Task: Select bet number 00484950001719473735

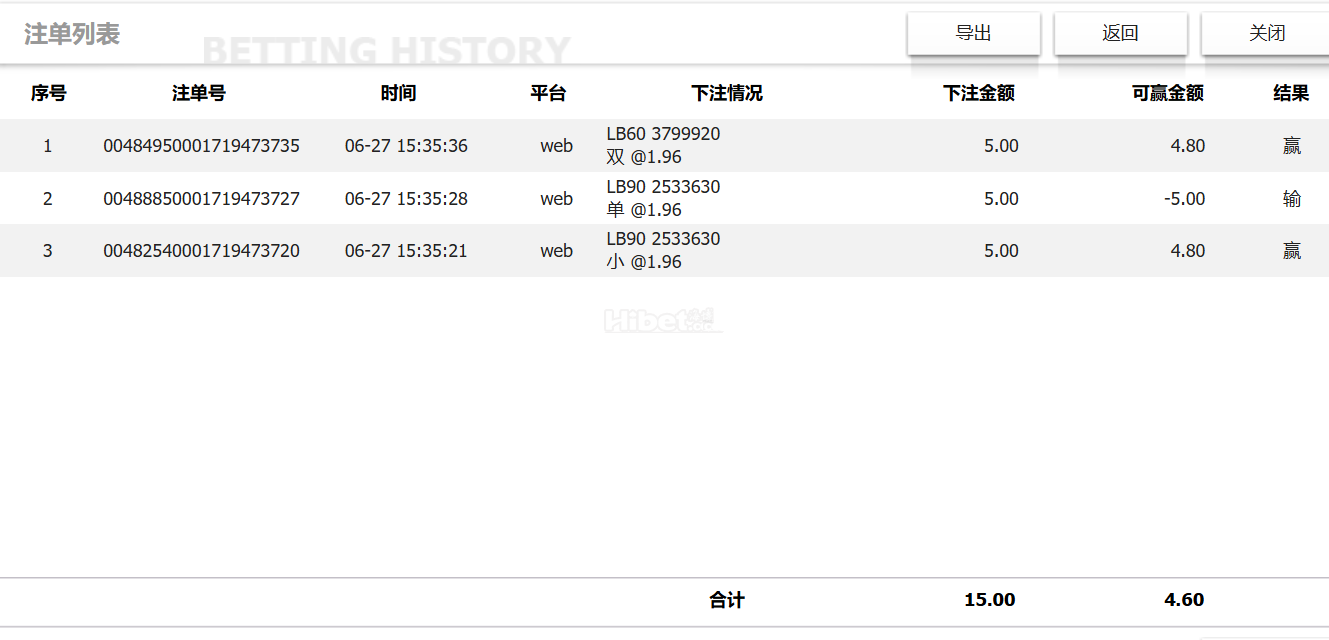Action: pyautogui.click(x=202, y=146)
